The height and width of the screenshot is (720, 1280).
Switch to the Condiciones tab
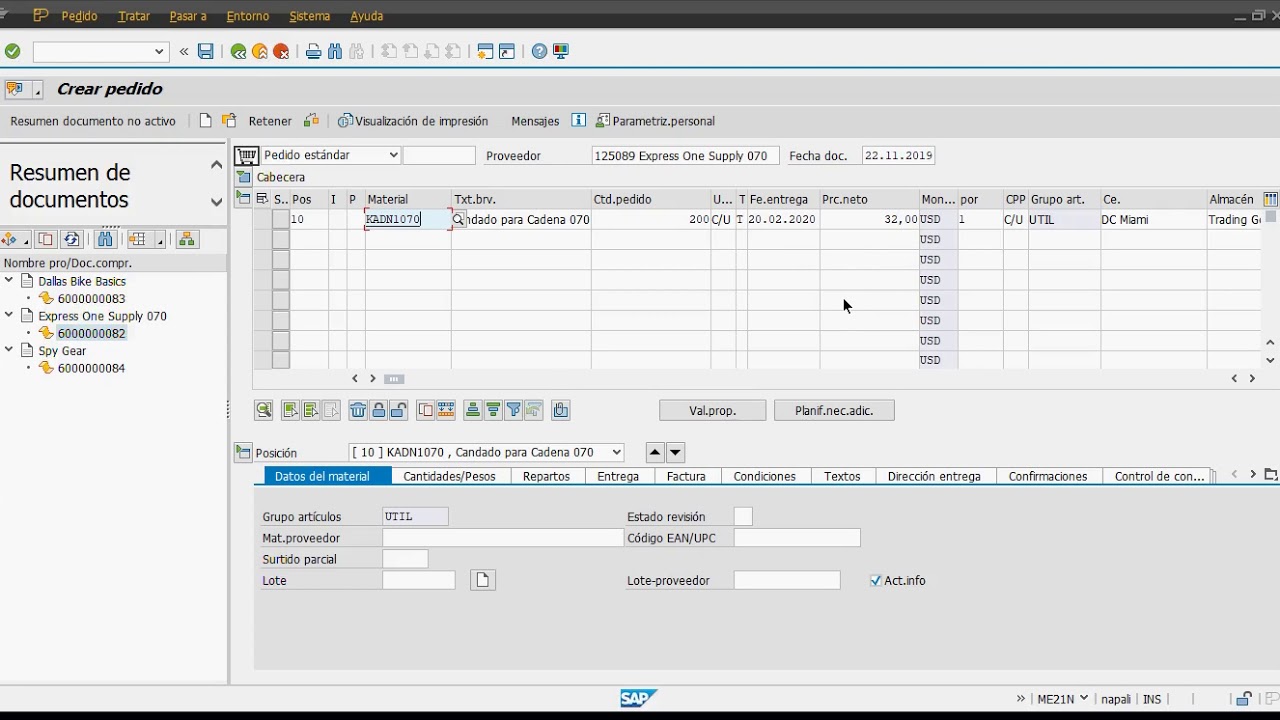[765, 476]
